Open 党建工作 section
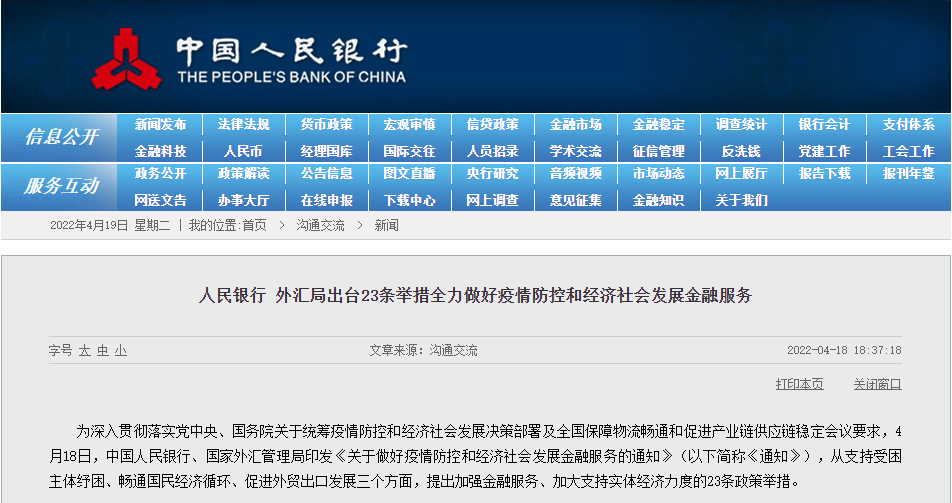Image resolution: width=952 pixels, height=503 pixels. tap(824, 151)
